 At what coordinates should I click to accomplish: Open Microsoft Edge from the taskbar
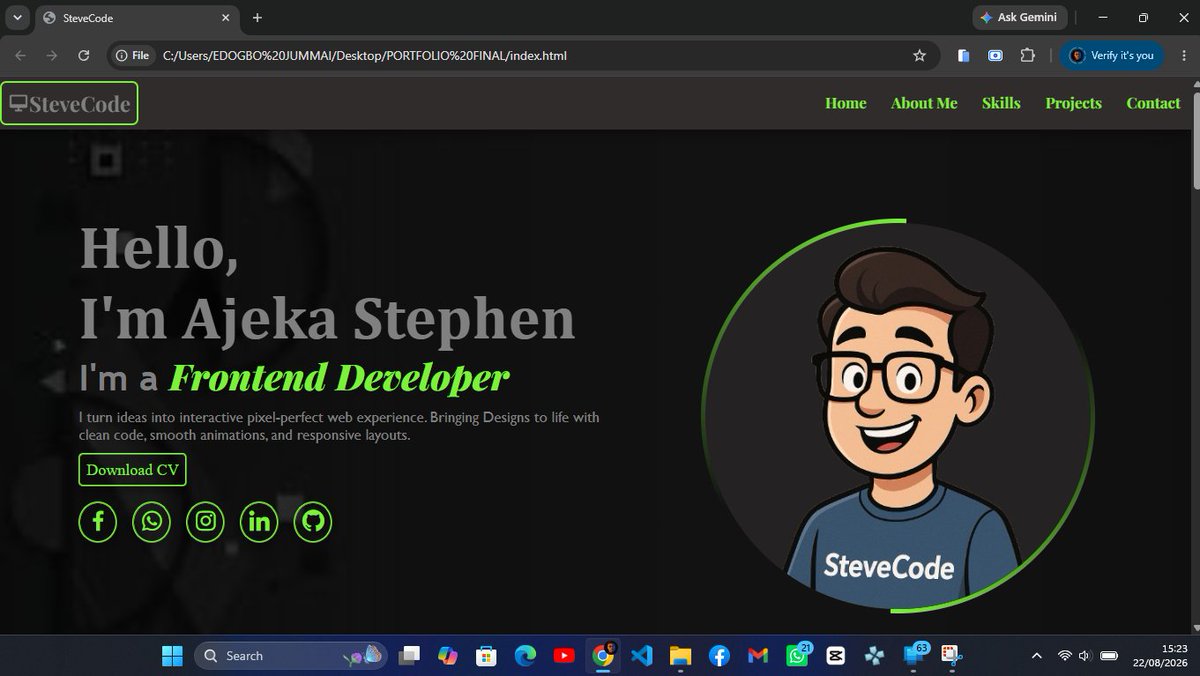coord(525,656)
